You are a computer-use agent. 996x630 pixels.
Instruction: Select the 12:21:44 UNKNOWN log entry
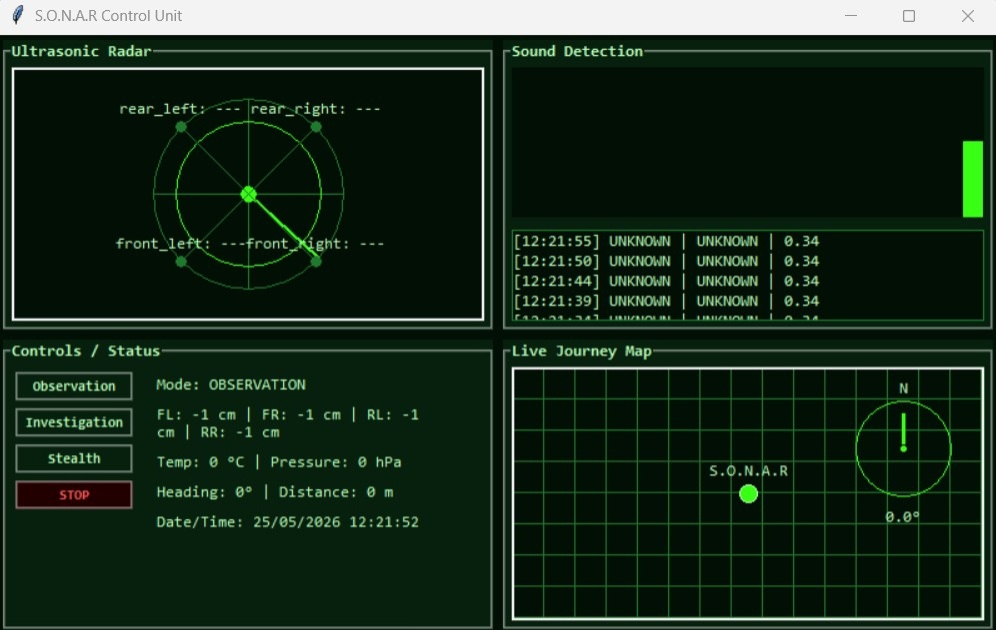[x=666, y=281]
